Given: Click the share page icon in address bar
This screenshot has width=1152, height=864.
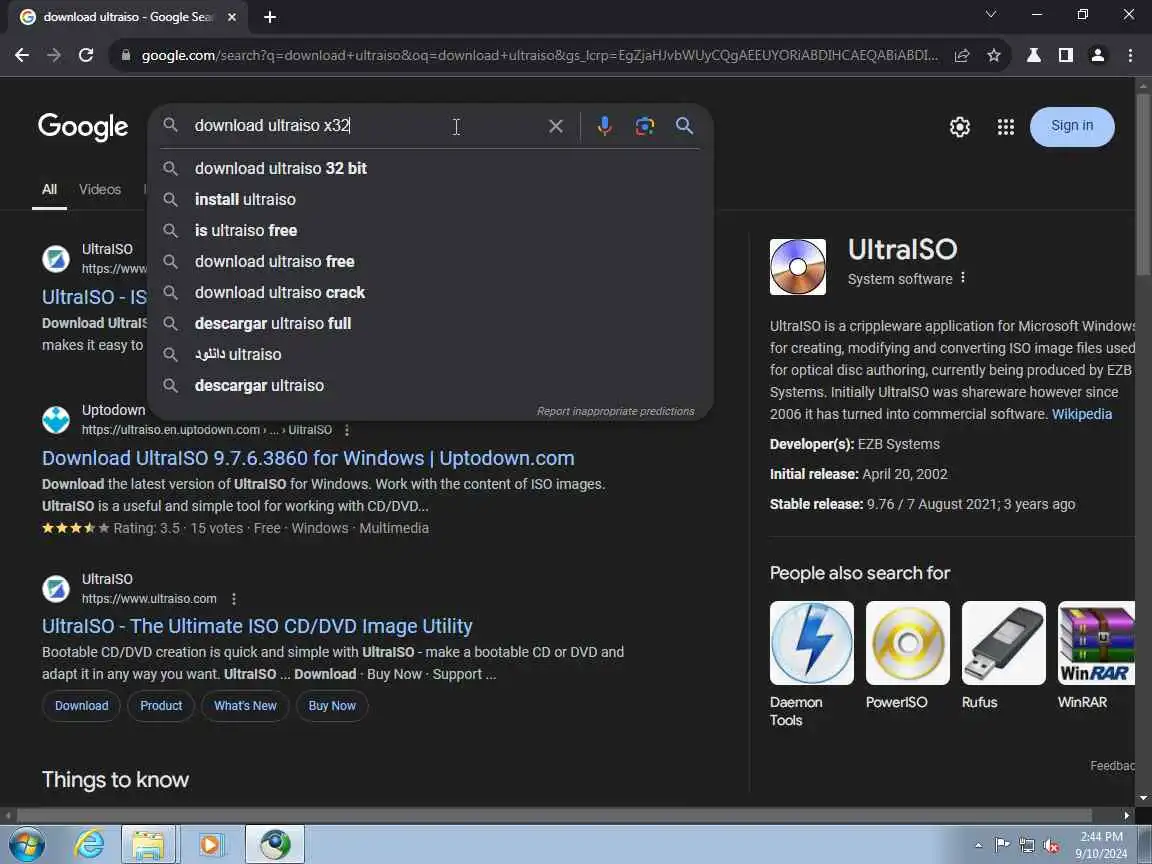Looking at the screenshot, I should tap(962, 55).
